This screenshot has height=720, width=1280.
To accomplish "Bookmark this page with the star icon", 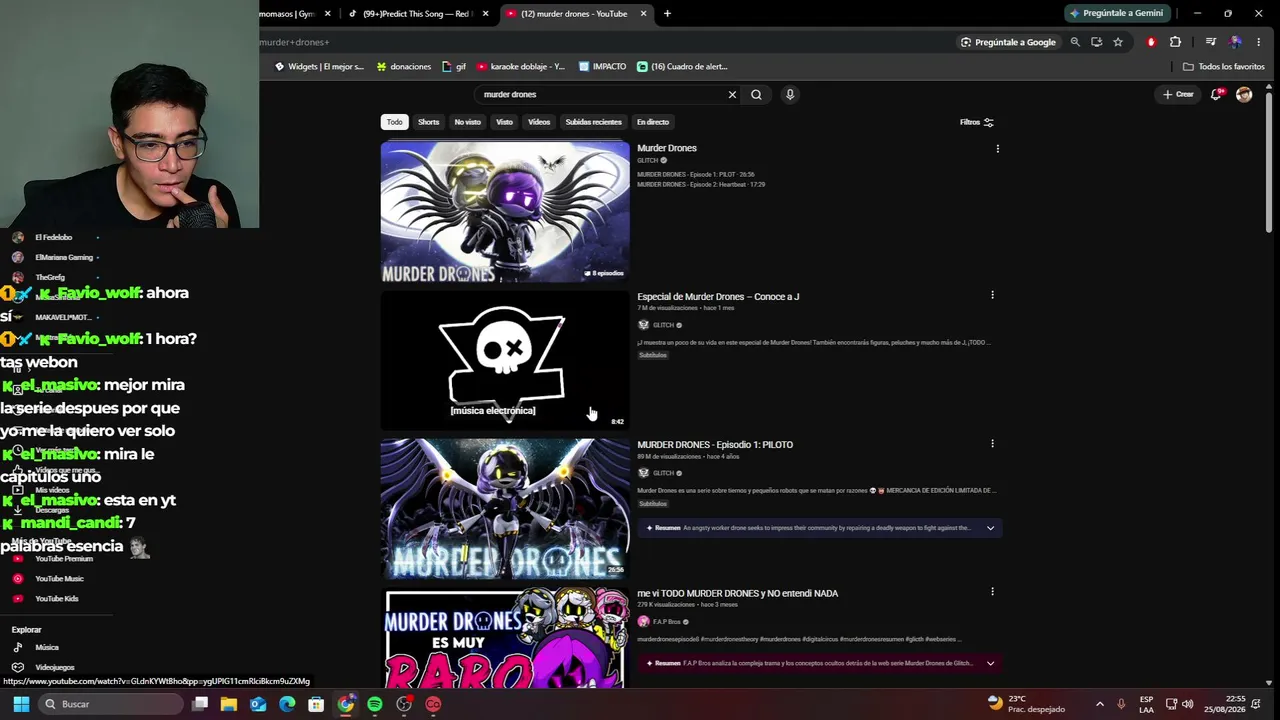I will click(1118, 42).
